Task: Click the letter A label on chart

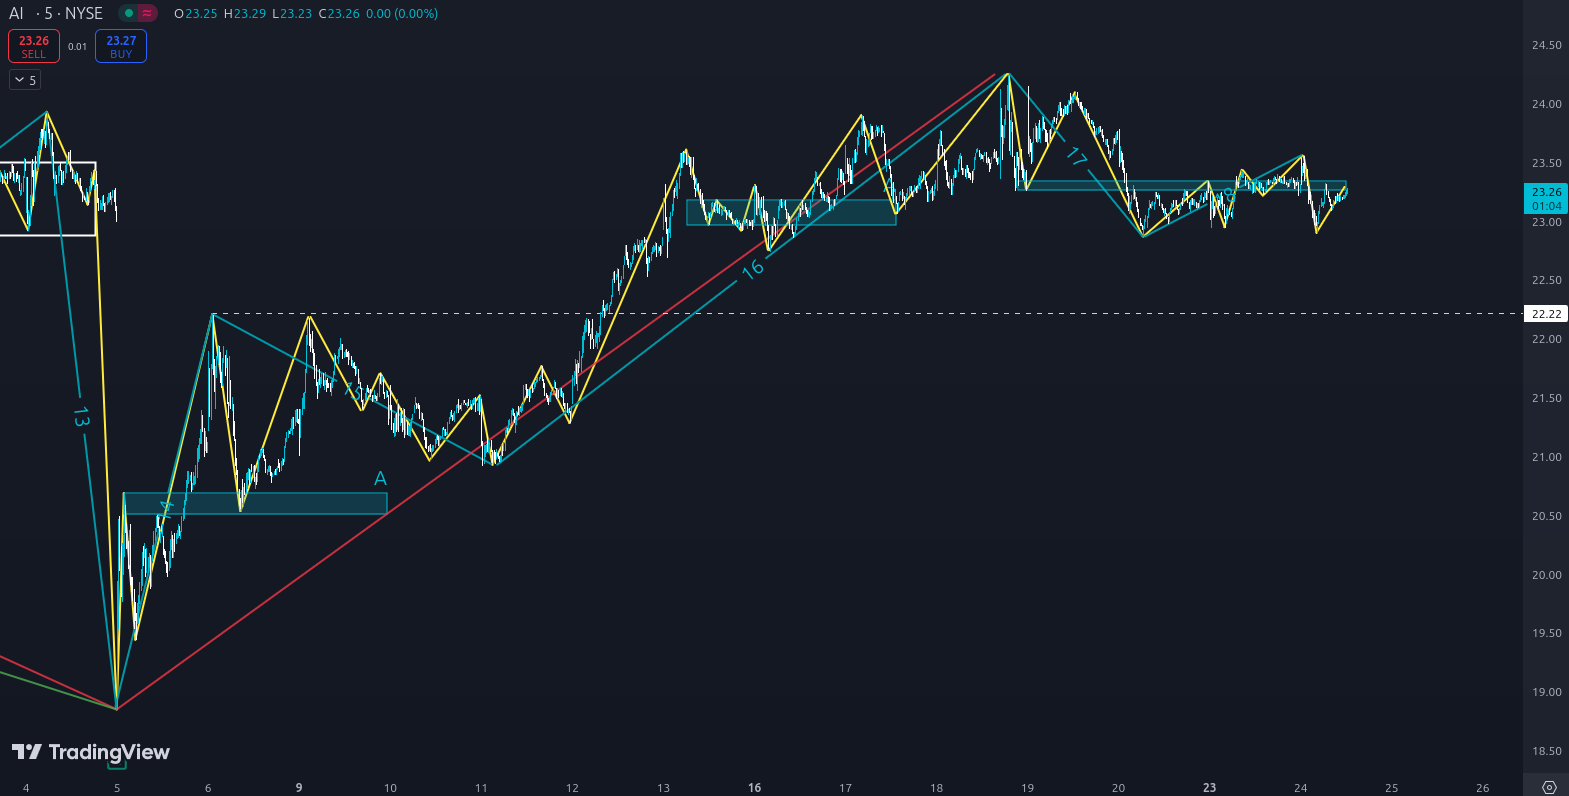Action: (380, 479)
